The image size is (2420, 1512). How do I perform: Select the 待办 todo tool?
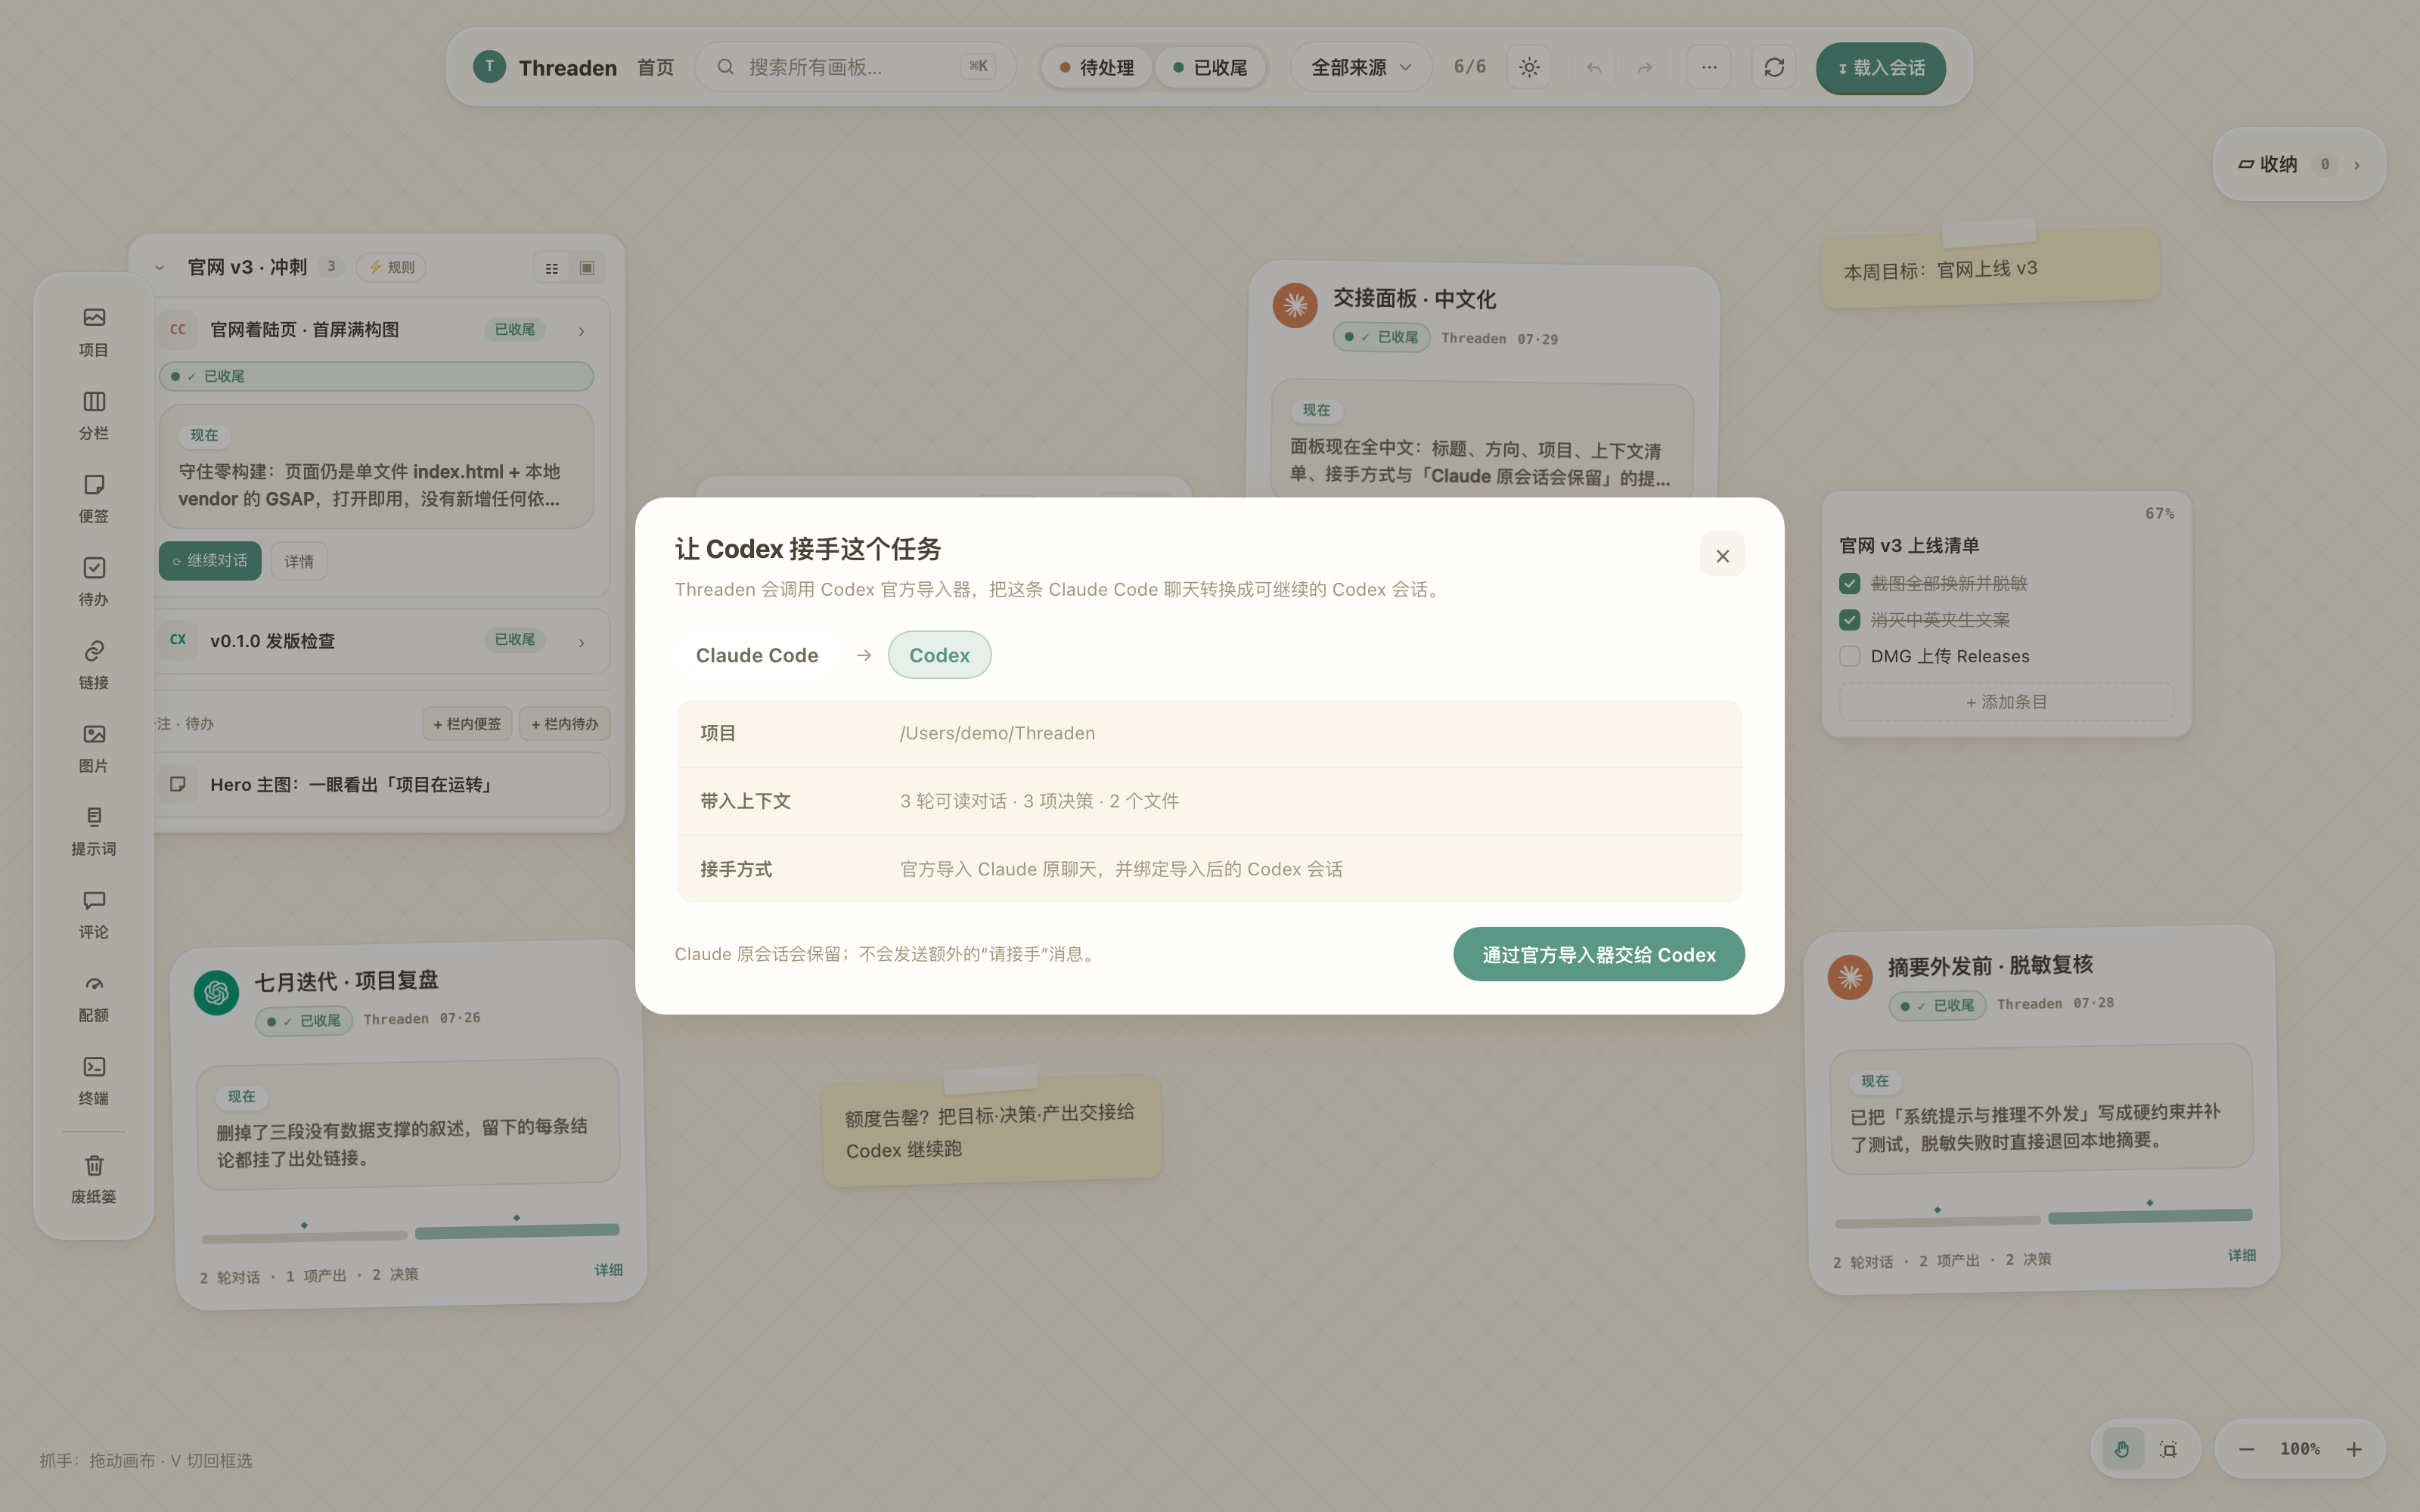coord(94,581)
